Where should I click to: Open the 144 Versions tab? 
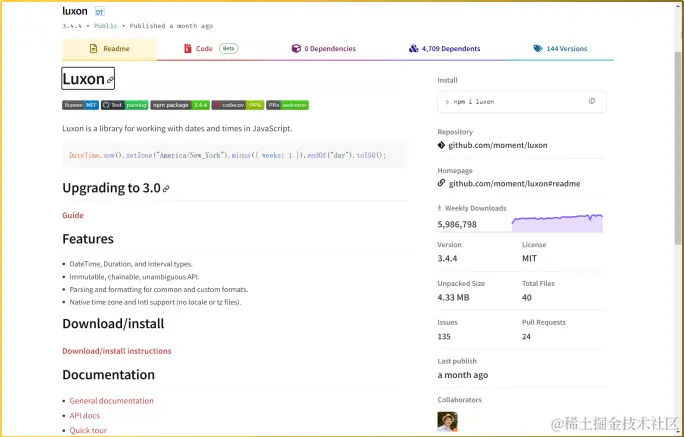[560, 49]
